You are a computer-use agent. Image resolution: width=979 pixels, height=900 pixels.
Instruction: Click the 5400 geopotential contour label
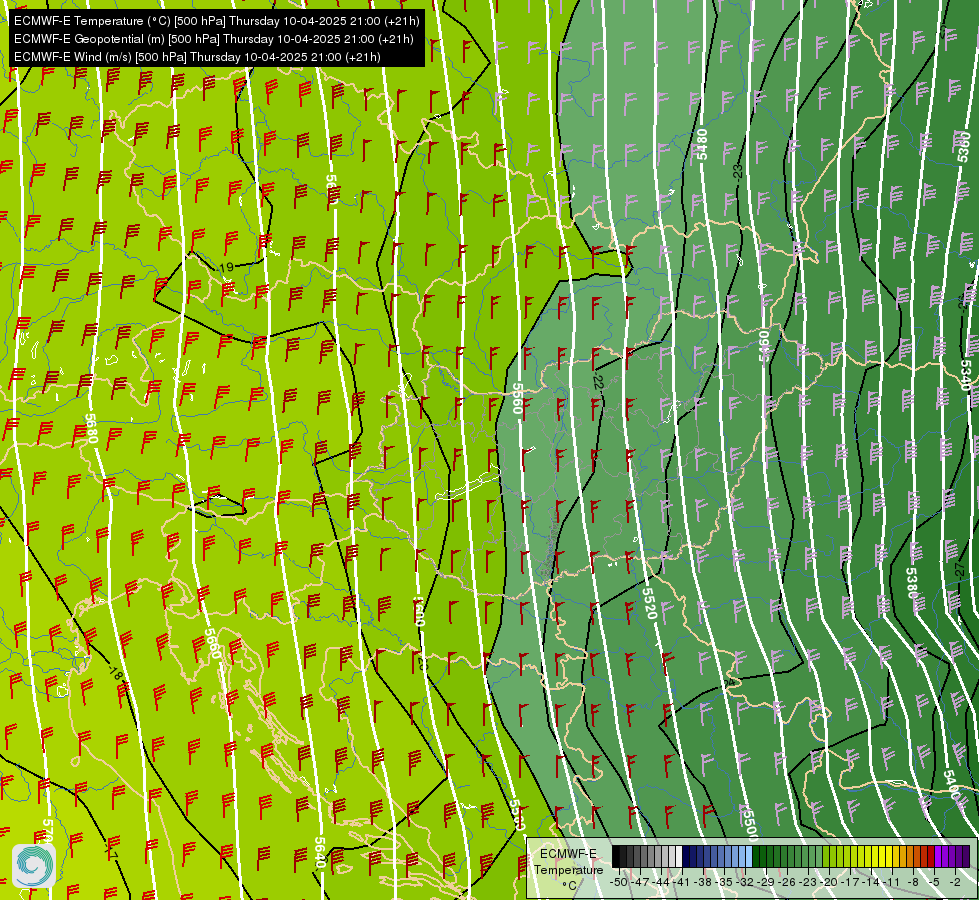pyautogui.click(x=951, y=784)
